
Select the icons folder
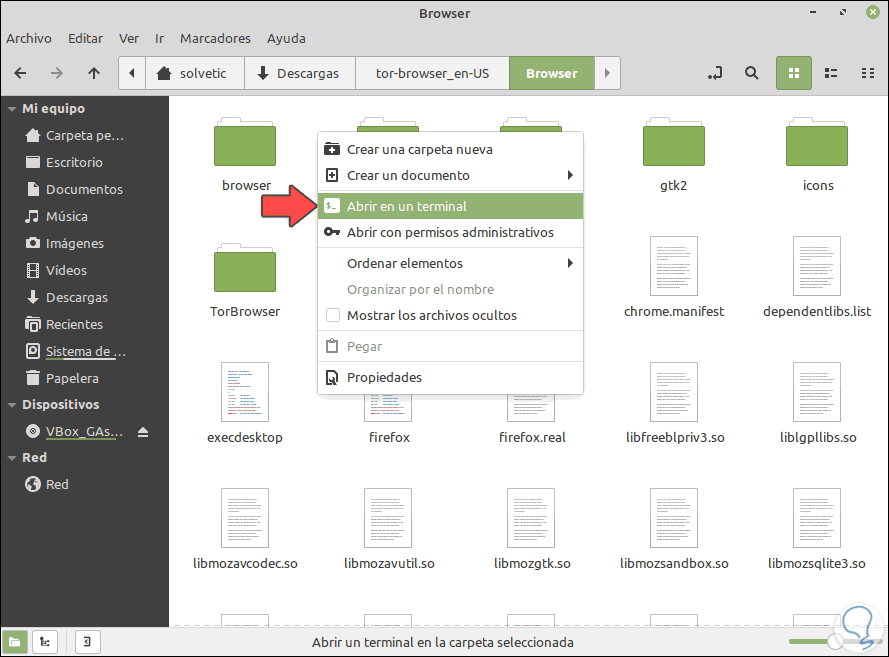[x=816, y=142]
